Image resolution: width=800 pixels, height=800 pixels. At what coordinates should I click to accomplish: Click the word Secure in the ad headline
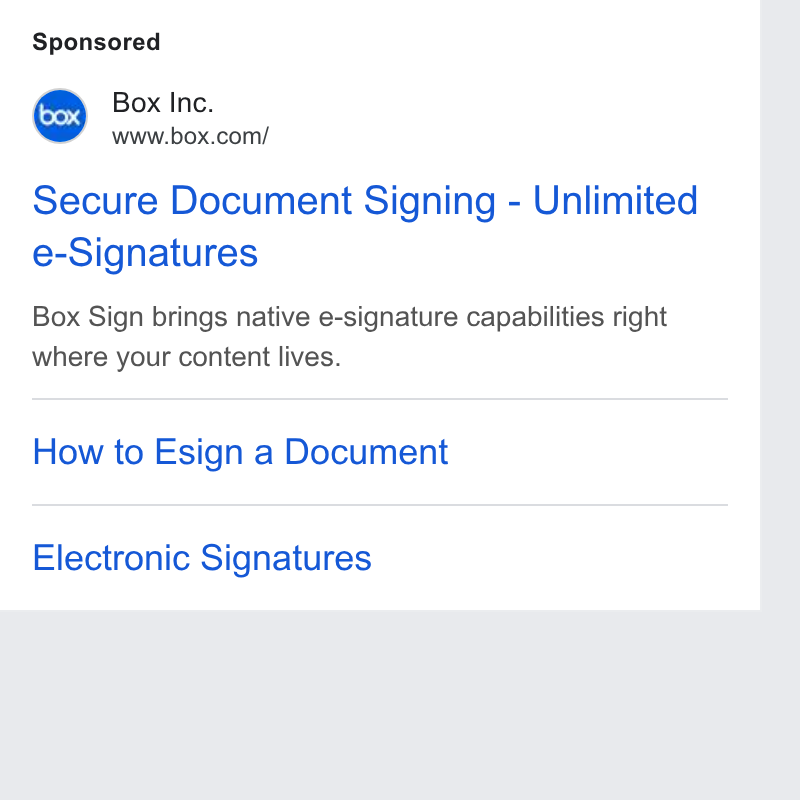point(95,200)
